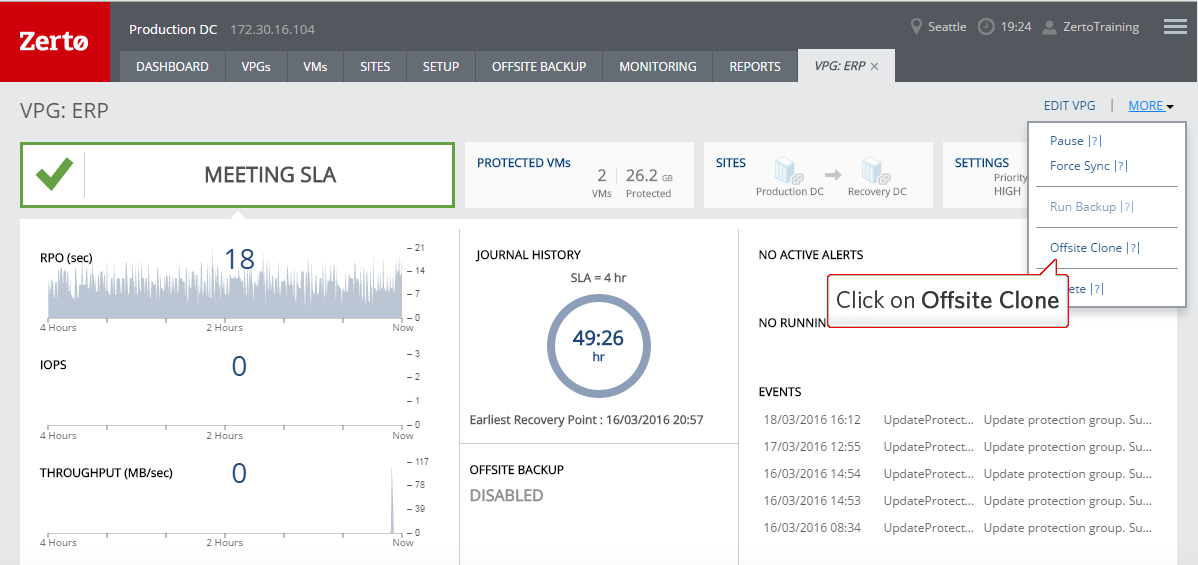Open the REPORTS tab
This screenshot has width=1198, height=565.
point(755,67)
